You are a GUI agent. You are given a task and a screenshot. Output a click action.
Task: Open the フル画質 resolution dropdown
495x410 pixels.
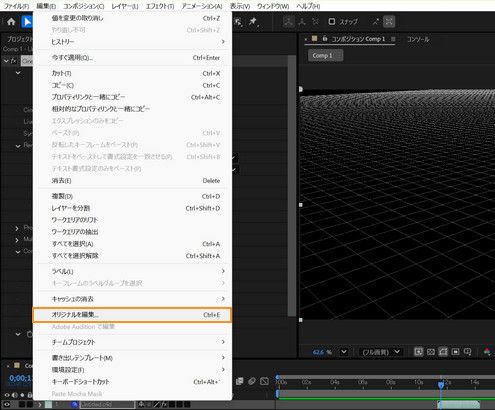[x=381, y=352]
